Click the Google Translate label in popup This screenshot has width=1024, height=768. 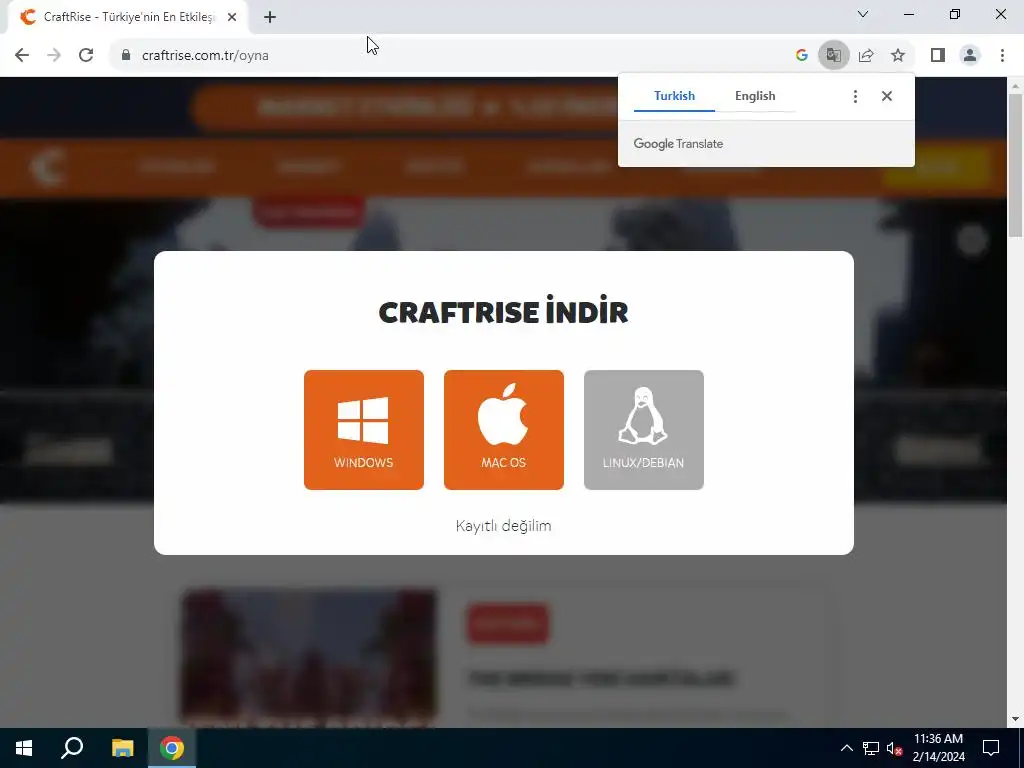pyautogui.click(x=678, y=144)
